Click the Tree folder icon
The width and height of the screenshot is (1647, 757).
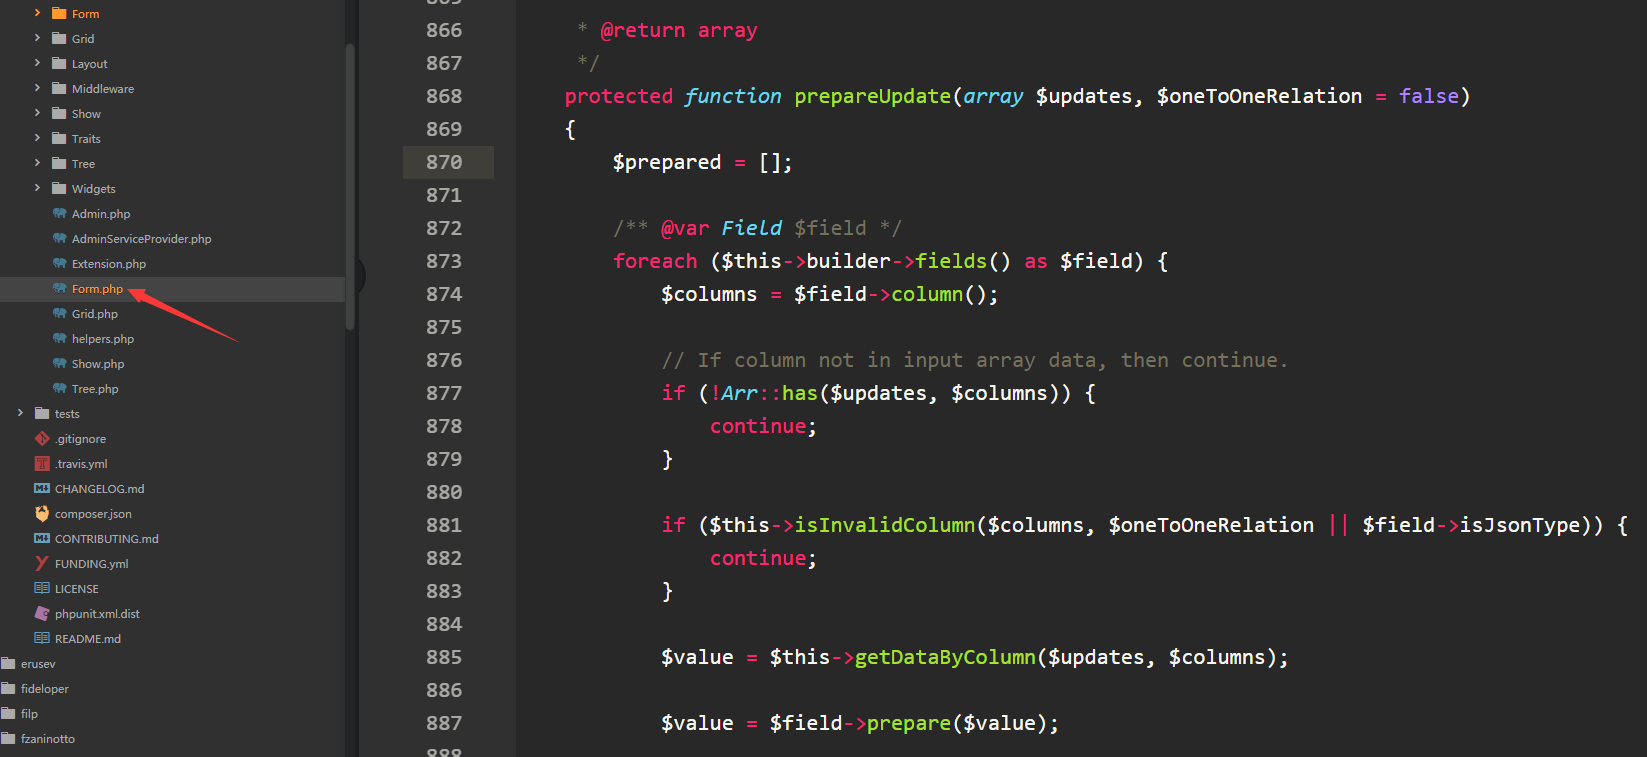point(59,163)
